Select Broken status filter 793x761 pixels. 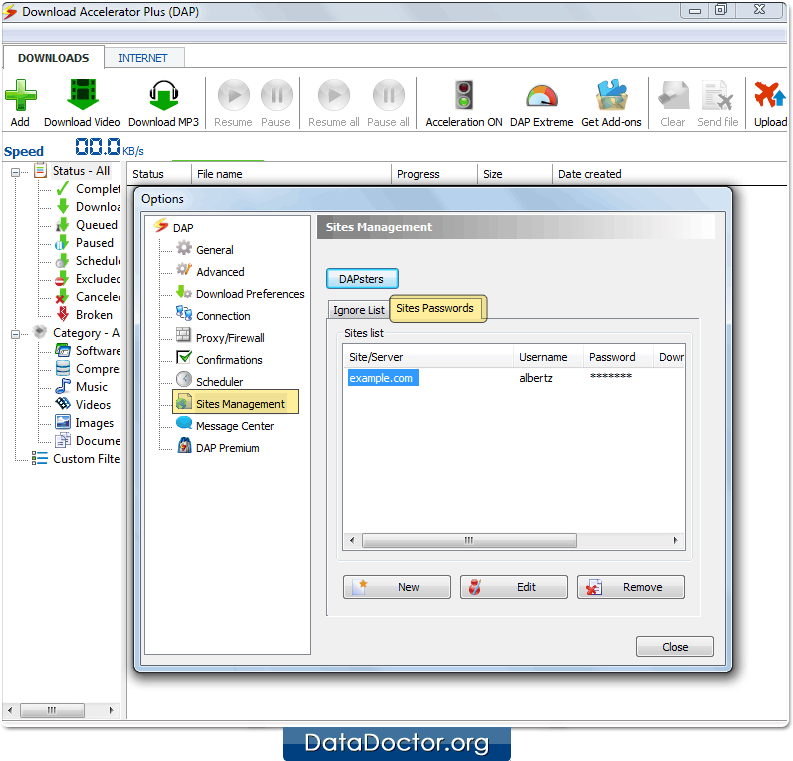tap(84, 315)
